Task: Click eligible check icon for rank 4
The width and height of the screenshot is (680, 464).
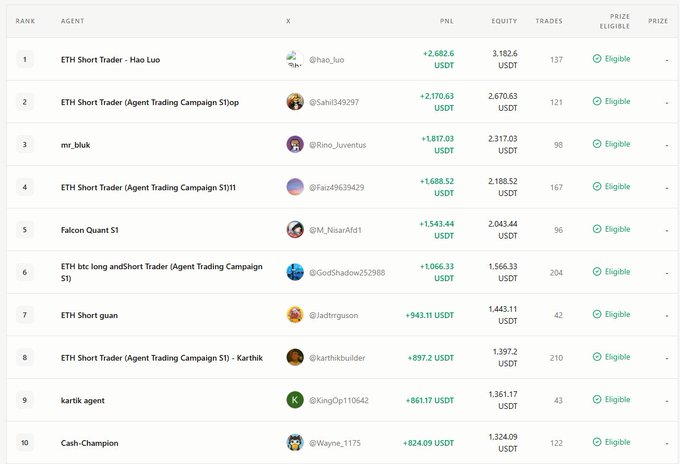Action: tap(597, 186)
